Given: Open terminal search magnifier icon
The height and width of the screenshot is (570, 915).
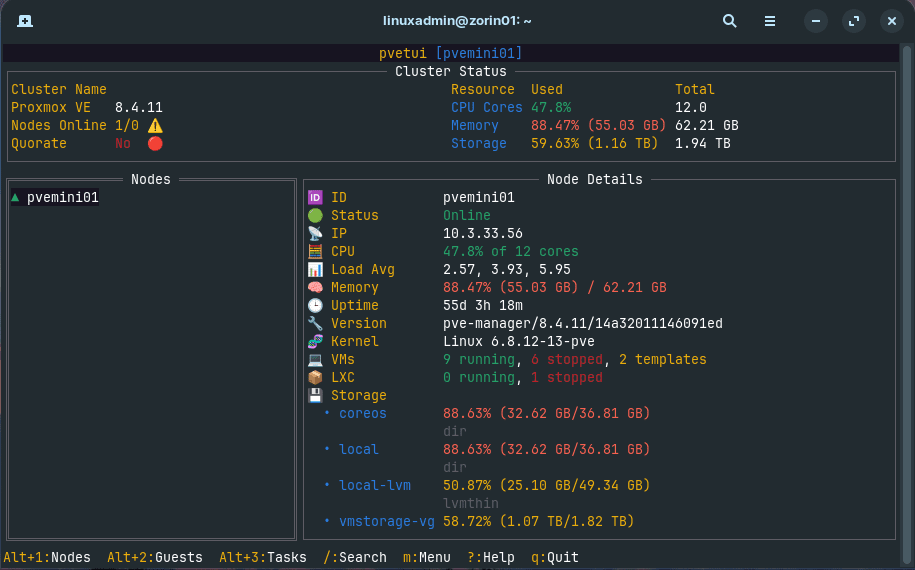Looking at the screenshot, I should click(x=730, y=21).
